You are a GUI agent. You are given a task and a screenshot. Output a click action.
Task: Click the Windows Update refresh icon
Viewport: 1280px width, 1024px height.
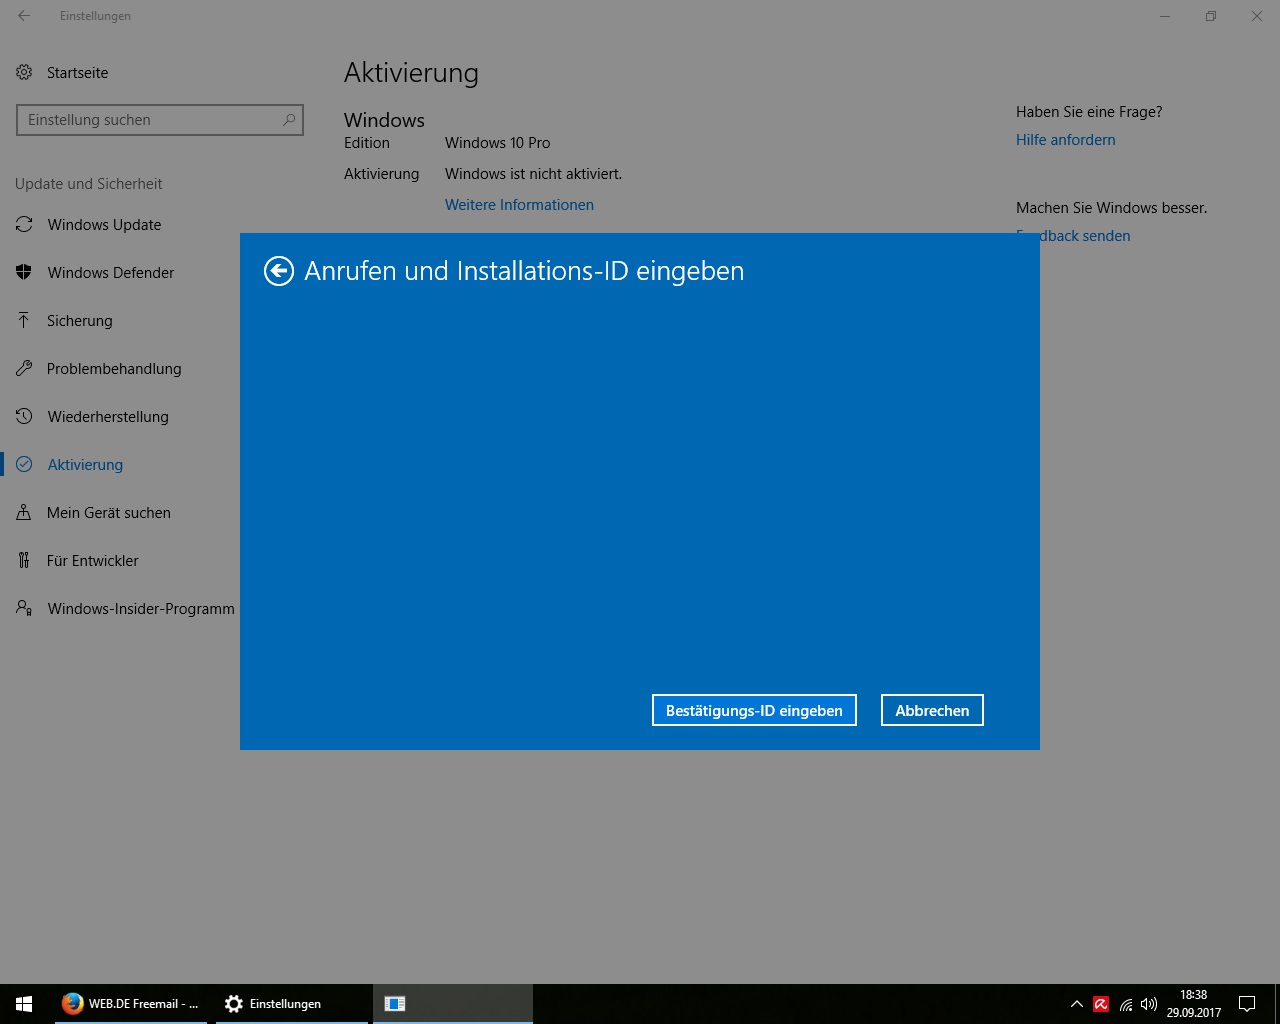tap(24, 225)
